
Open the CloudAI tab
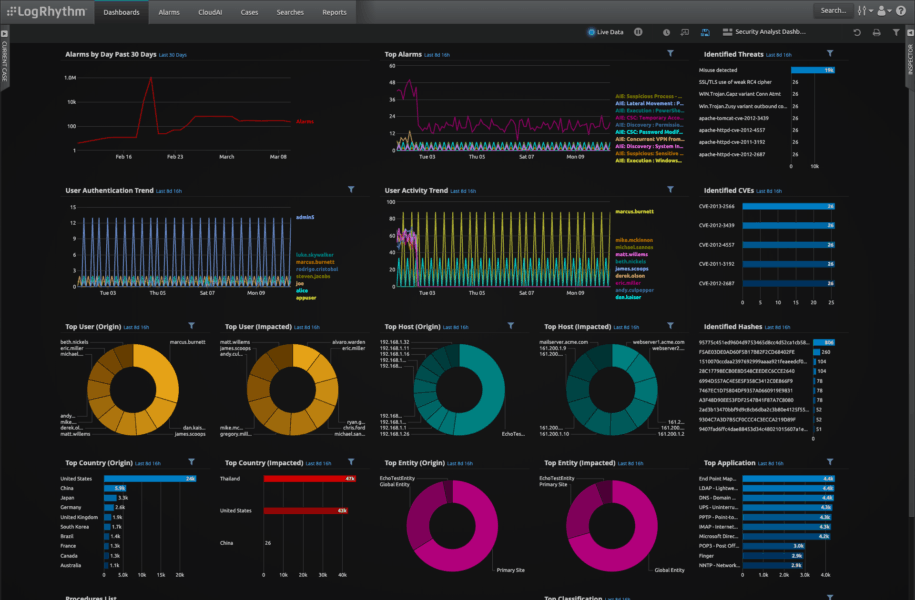pyautogui.click(x=210, y=12)
